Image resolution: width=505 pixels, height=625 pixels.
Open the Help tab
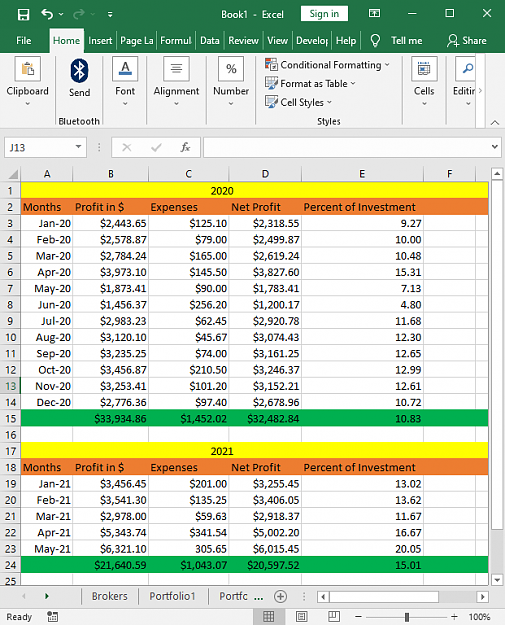click(346, 41)
